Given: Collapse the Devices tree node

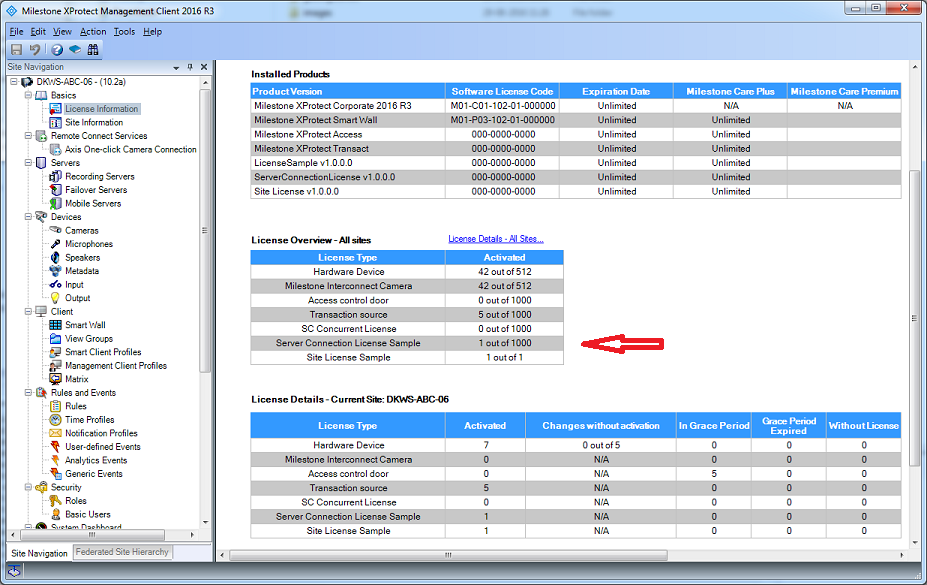Looking at the screenshot, I should pyautogui.click(x=28, y=217).
